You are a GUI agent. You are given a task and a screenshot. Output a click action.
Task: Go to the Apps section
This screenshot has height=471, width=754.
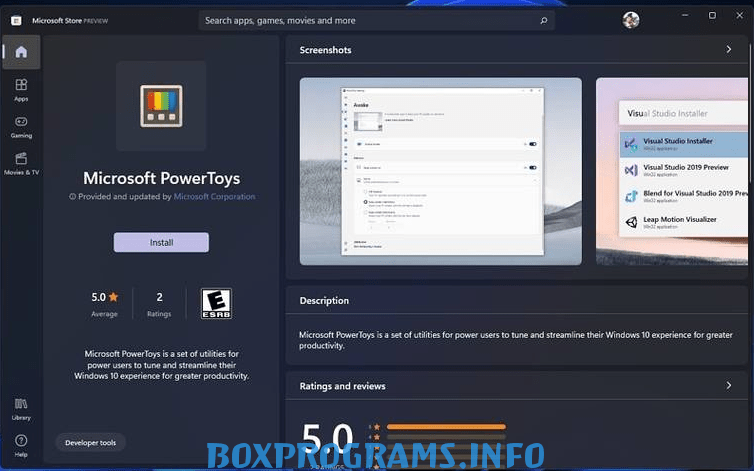click(x=21, y=90)
